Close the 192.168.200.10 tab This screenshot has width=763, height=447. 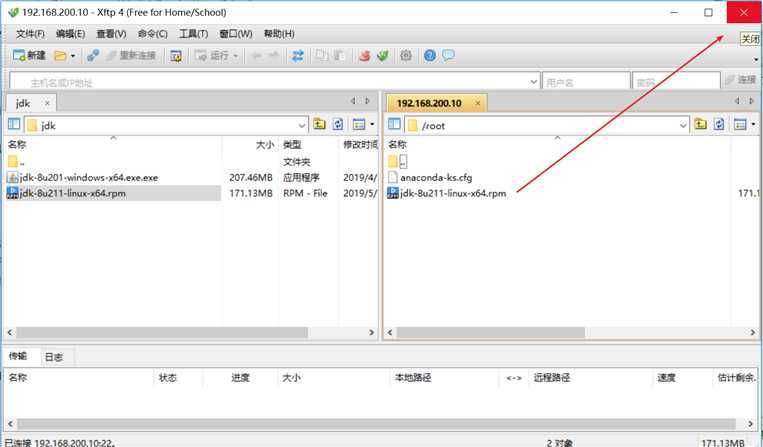(x=478, y=103)
